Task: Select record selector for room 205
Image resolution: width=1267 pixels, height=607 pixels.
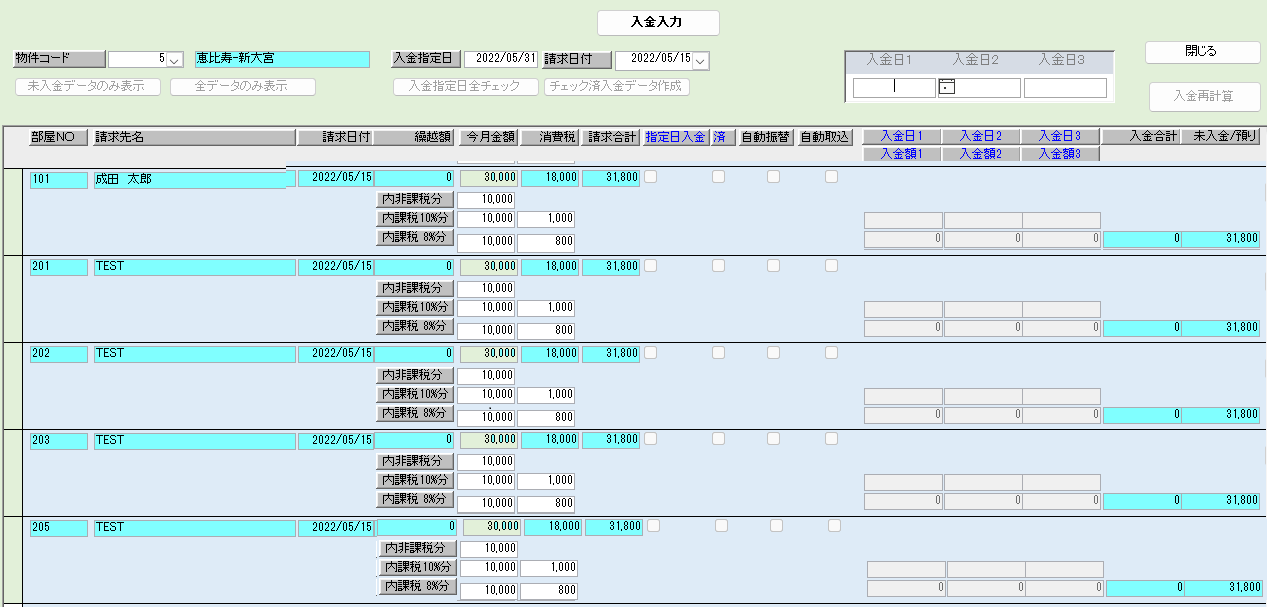Action: [x=12, y=561]
